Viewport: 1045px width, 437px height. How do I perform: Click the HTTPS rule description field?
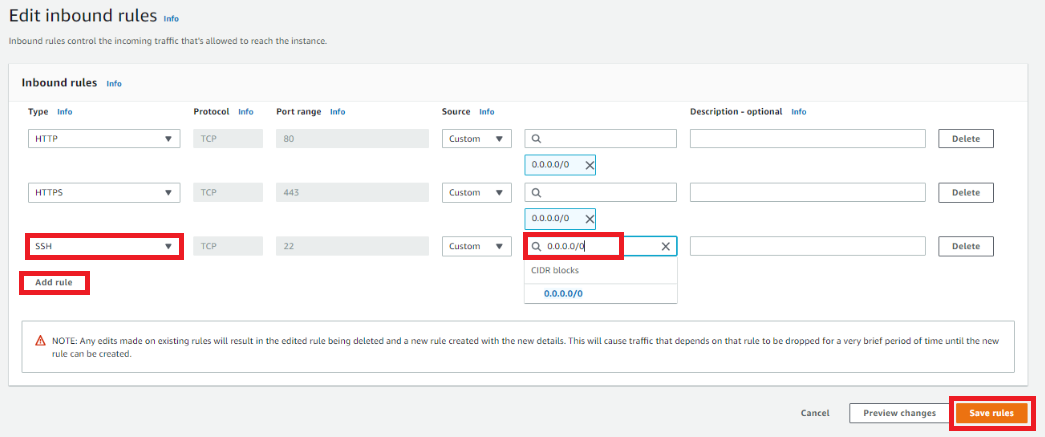click(x=807, y=192)
